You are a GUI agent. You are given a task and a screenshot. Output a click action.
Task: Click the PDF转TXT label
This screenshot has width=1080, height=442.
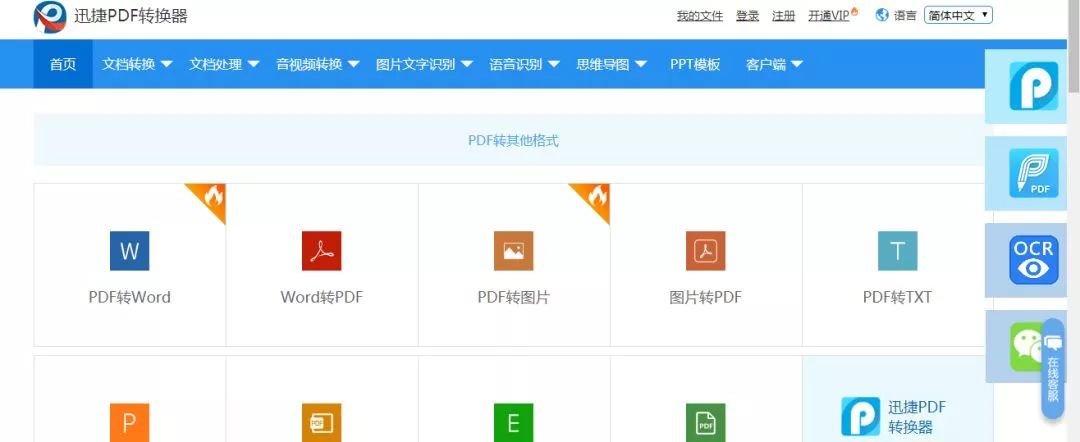[897, 297]
